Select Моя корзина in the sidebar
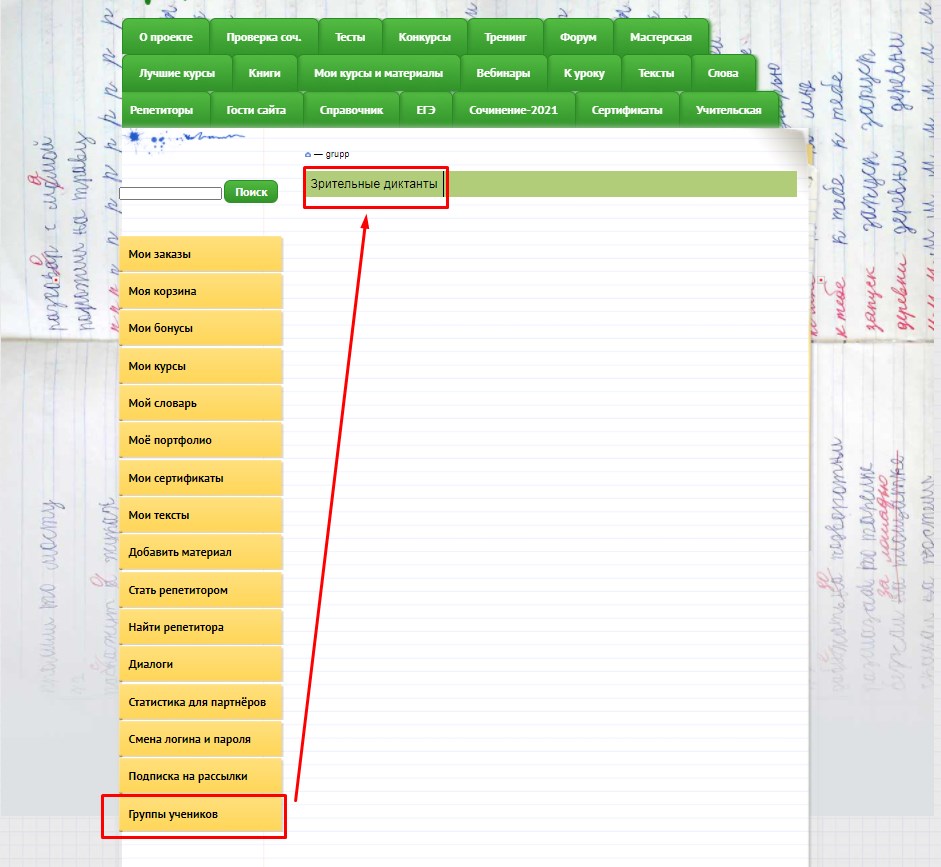941x867 pixels. point(200,291)
